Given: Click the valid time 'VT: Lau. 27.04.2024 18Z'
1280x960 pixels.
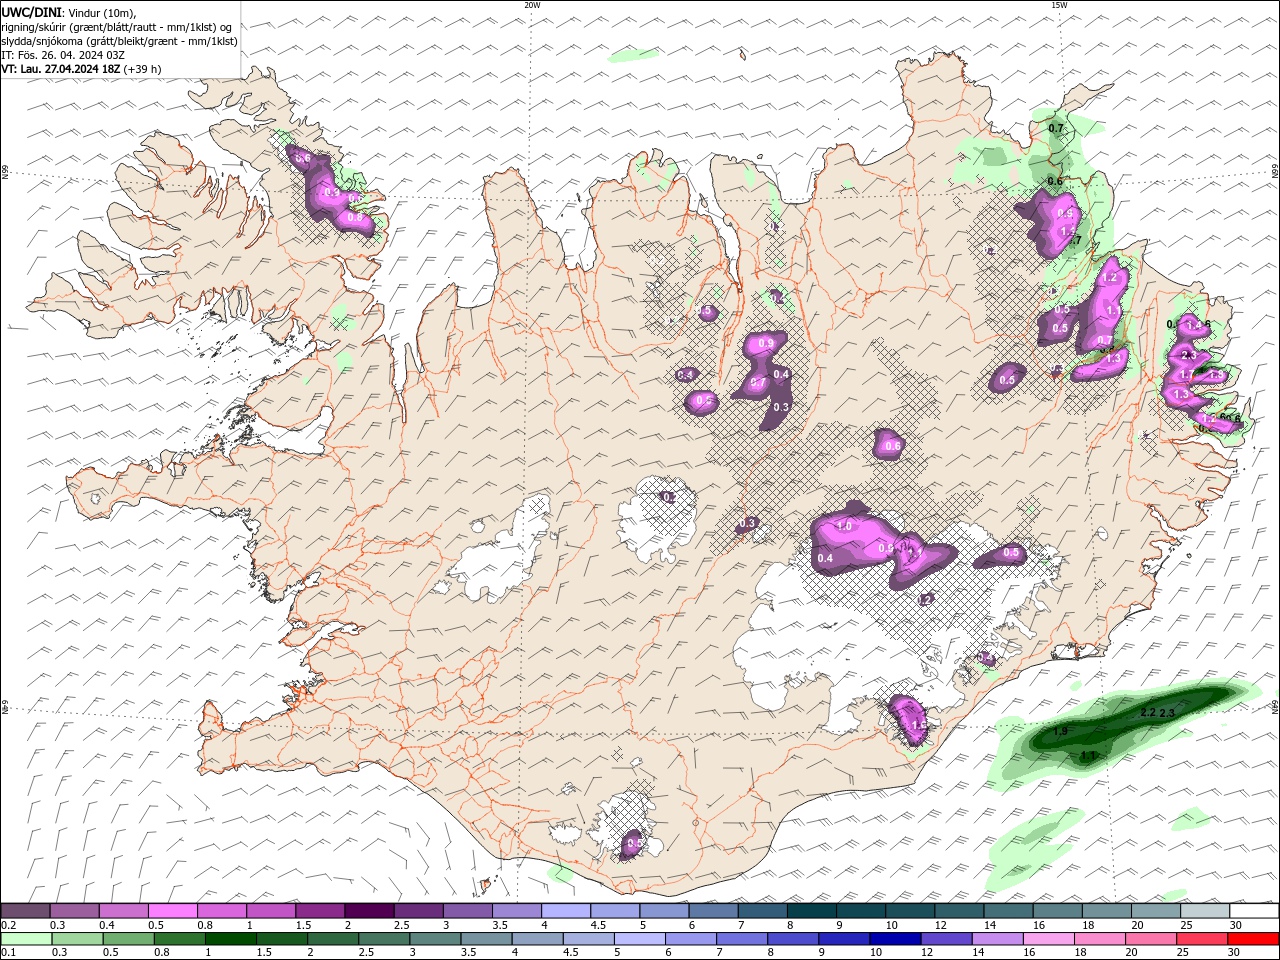Looking at the screenshot, I should [x=59, y=69].
